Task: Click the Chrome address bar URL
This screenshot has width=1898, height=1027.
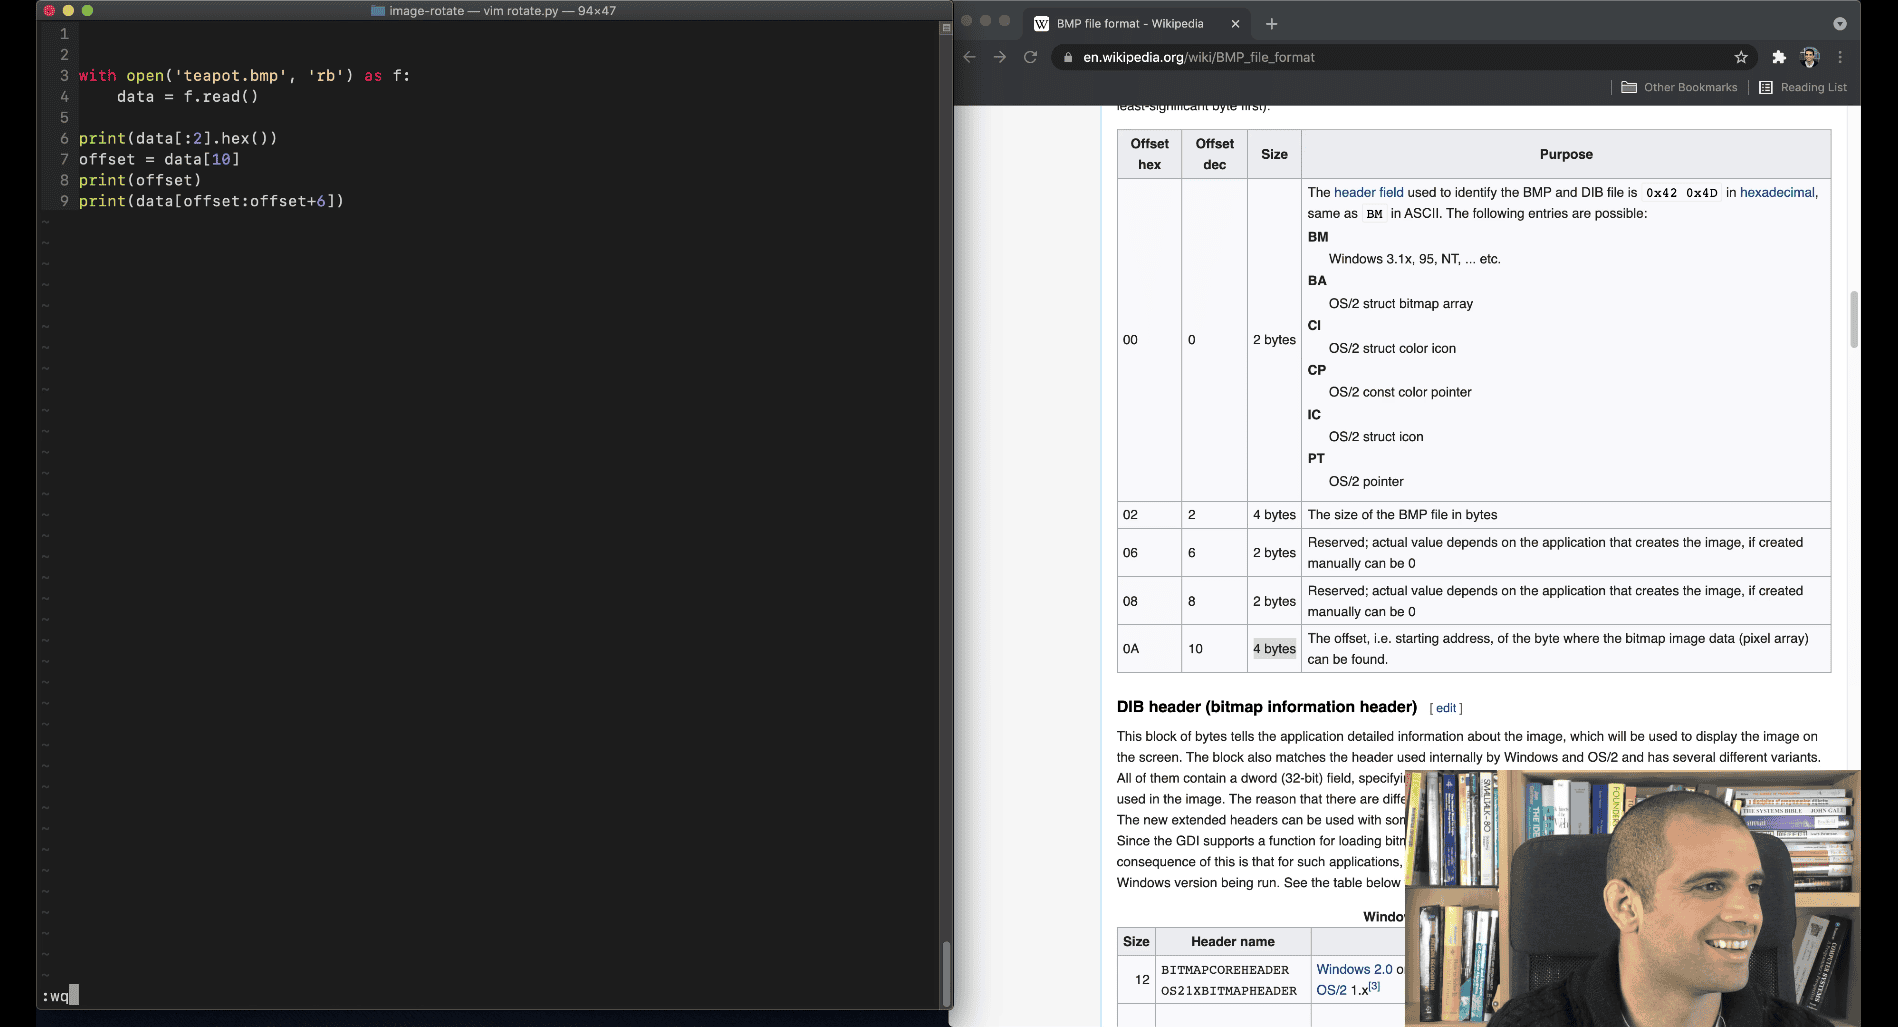Action: 1198,57
